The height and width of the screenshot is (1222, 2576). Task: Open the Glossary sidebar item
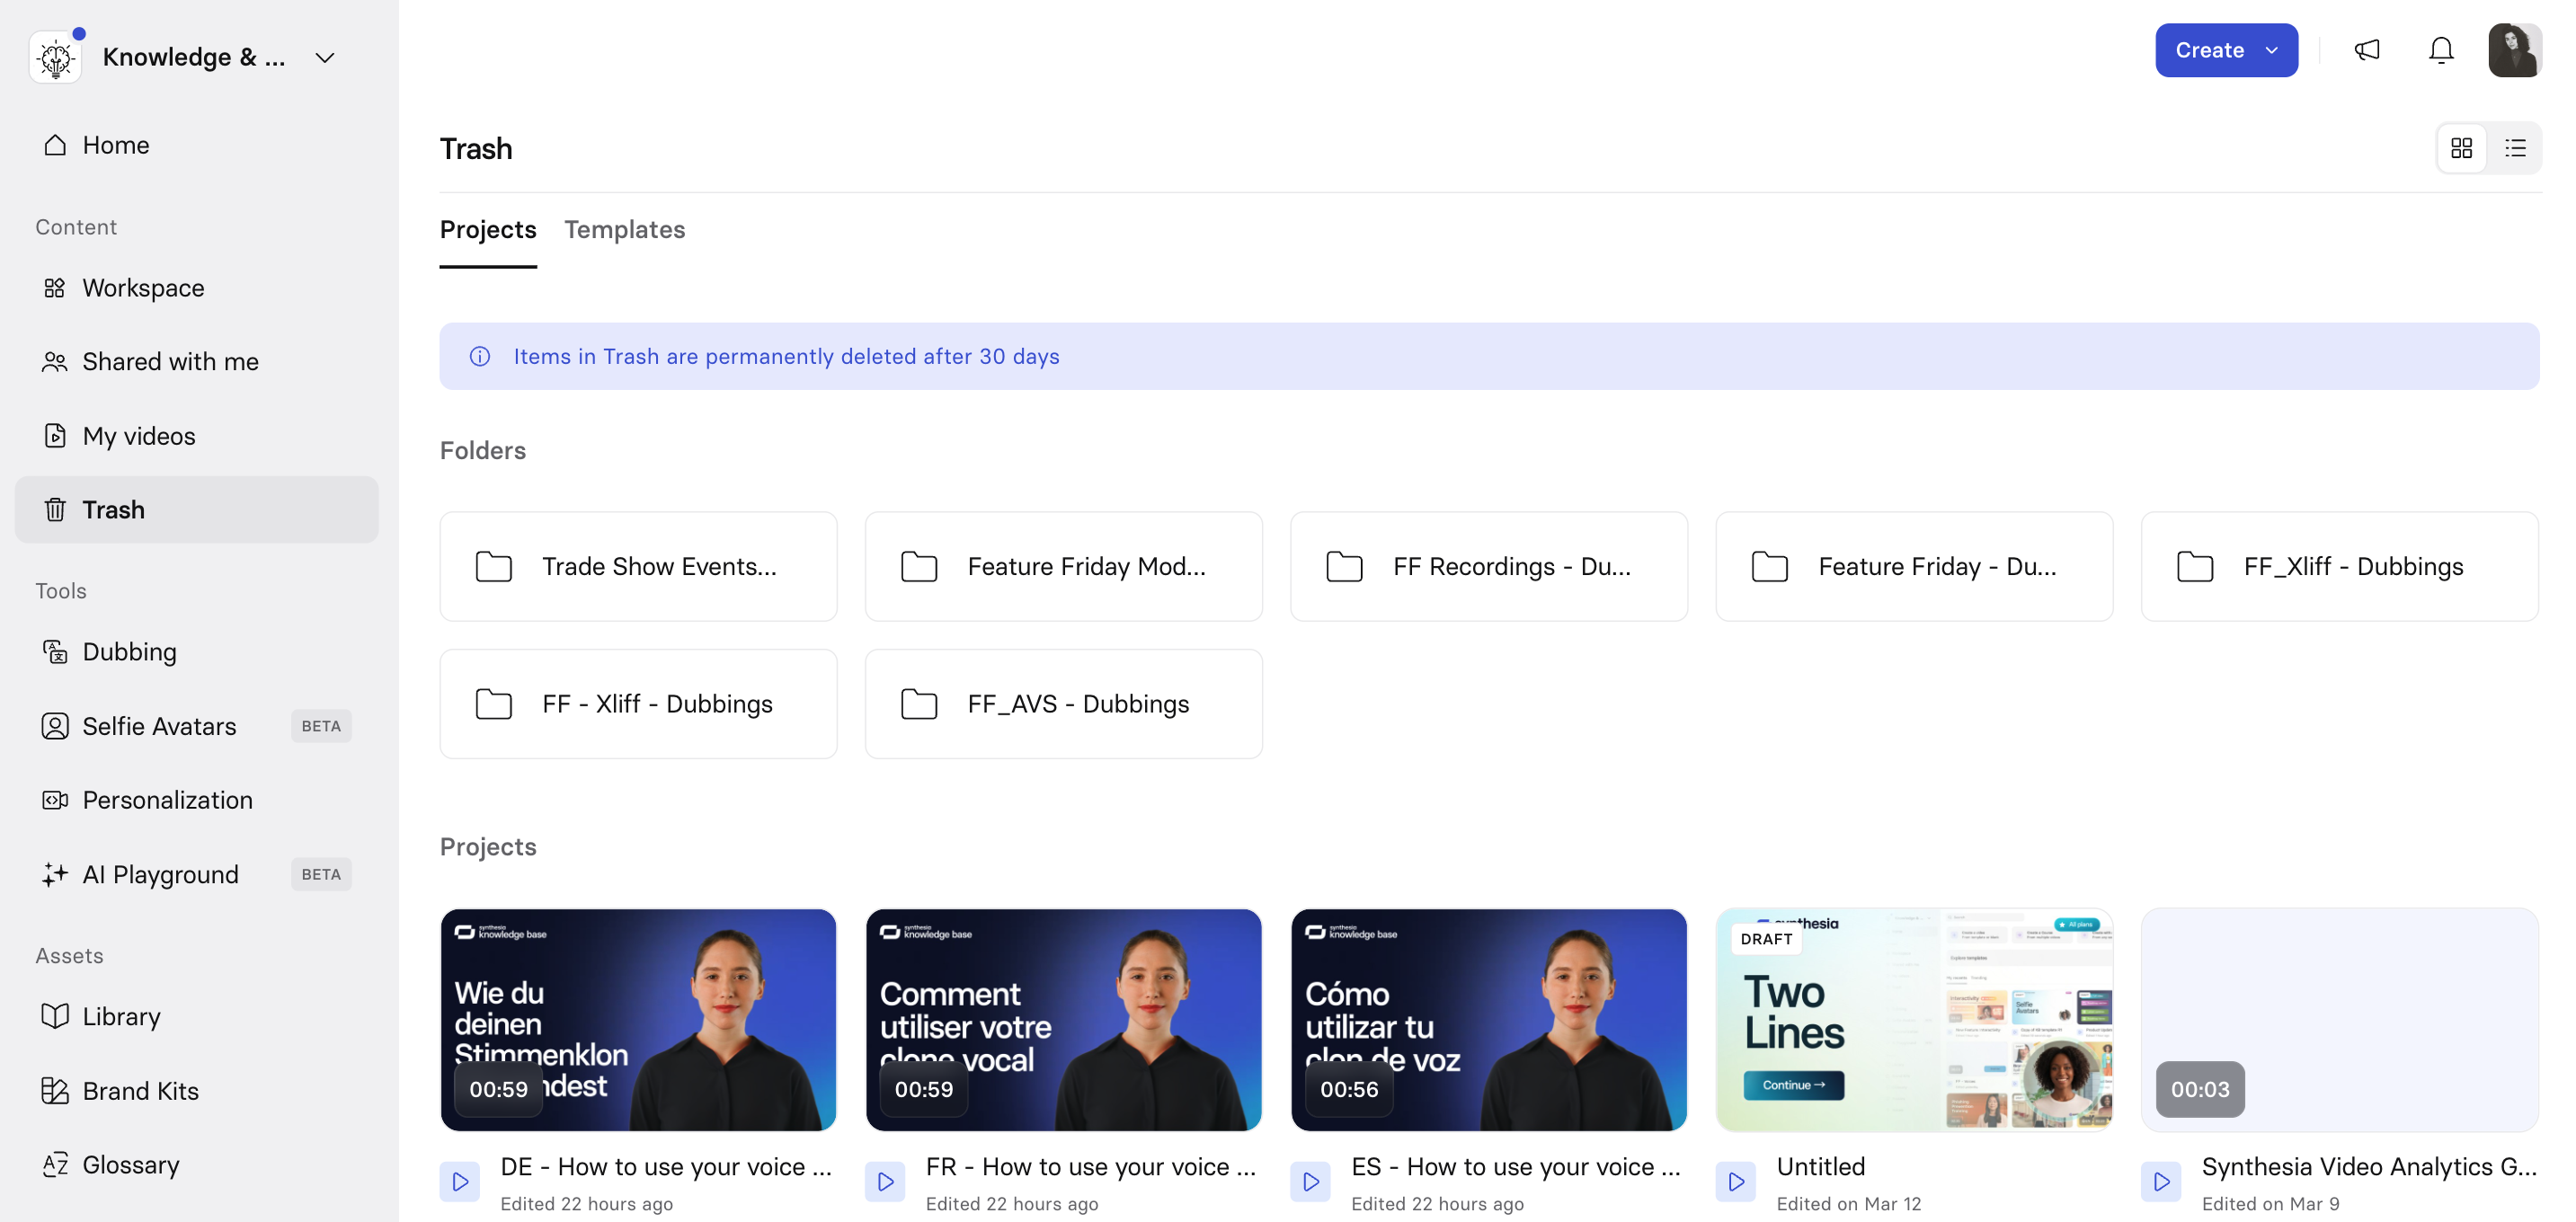pos(130,1164)
